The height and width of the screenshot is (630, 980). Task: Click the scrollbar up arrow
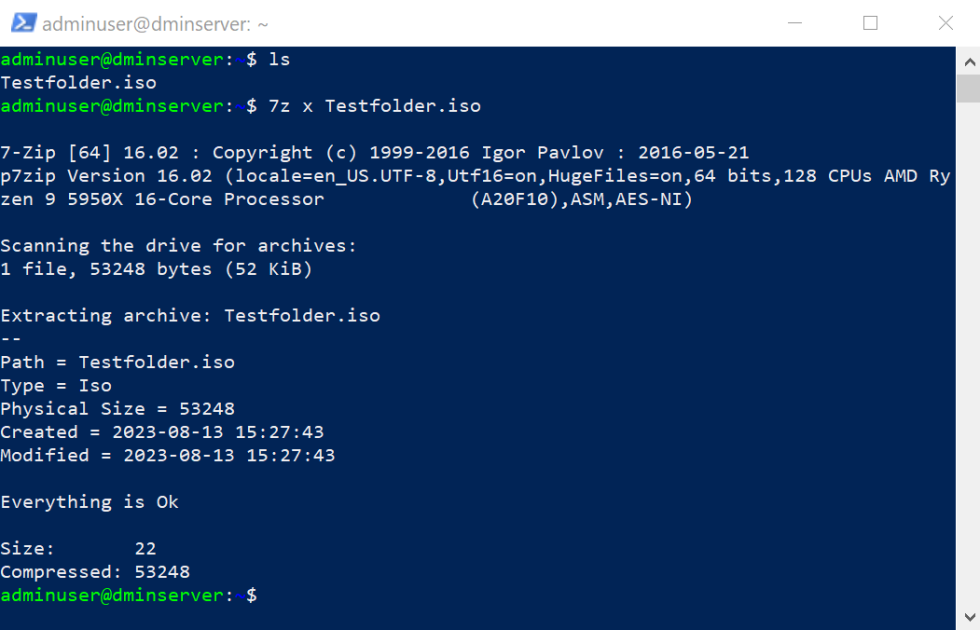click(968, 60)
